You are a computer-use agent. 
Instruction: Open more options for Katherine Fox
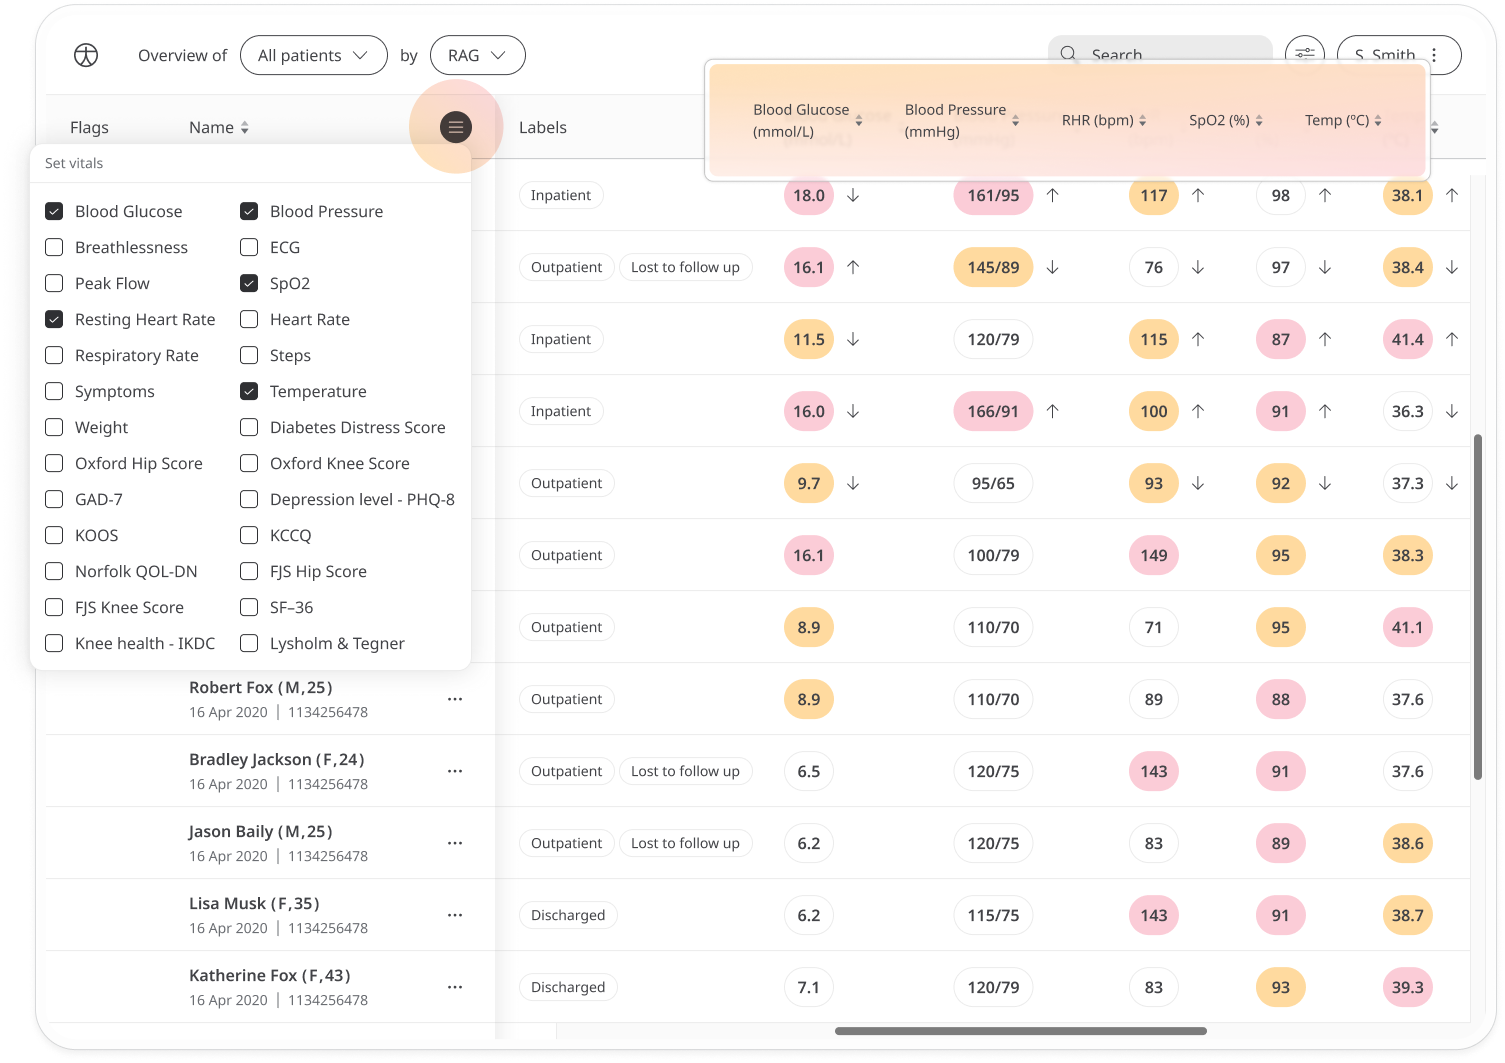455,987
